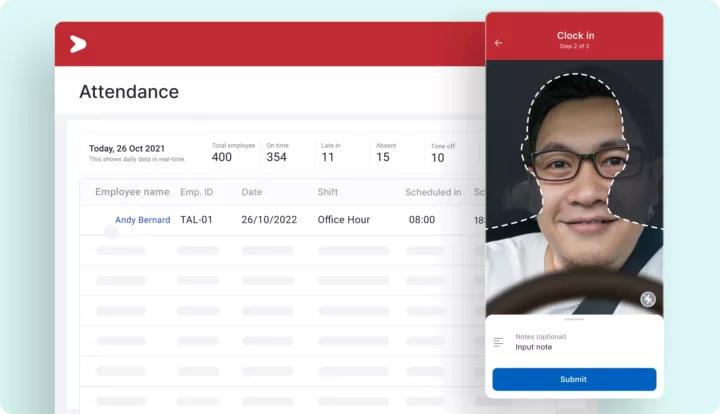This screenshot has width=720, height=414.
Task: Select the Shift column header
Action: (x=328, y=192)
